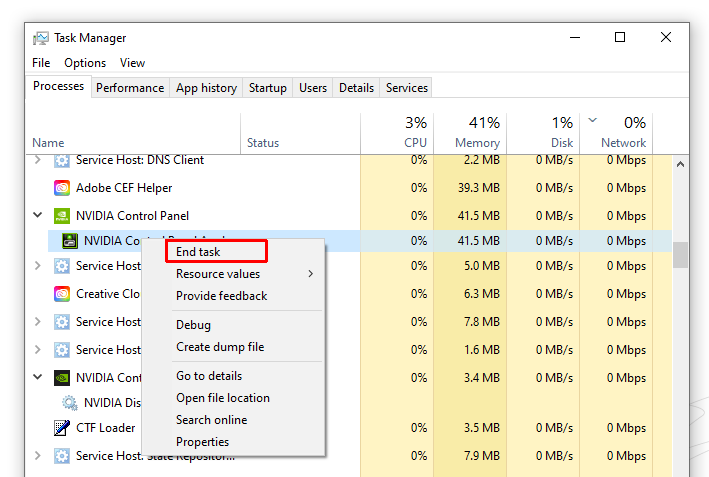
Task: Sort by the Status column header
Action: [x=301, y=133]
